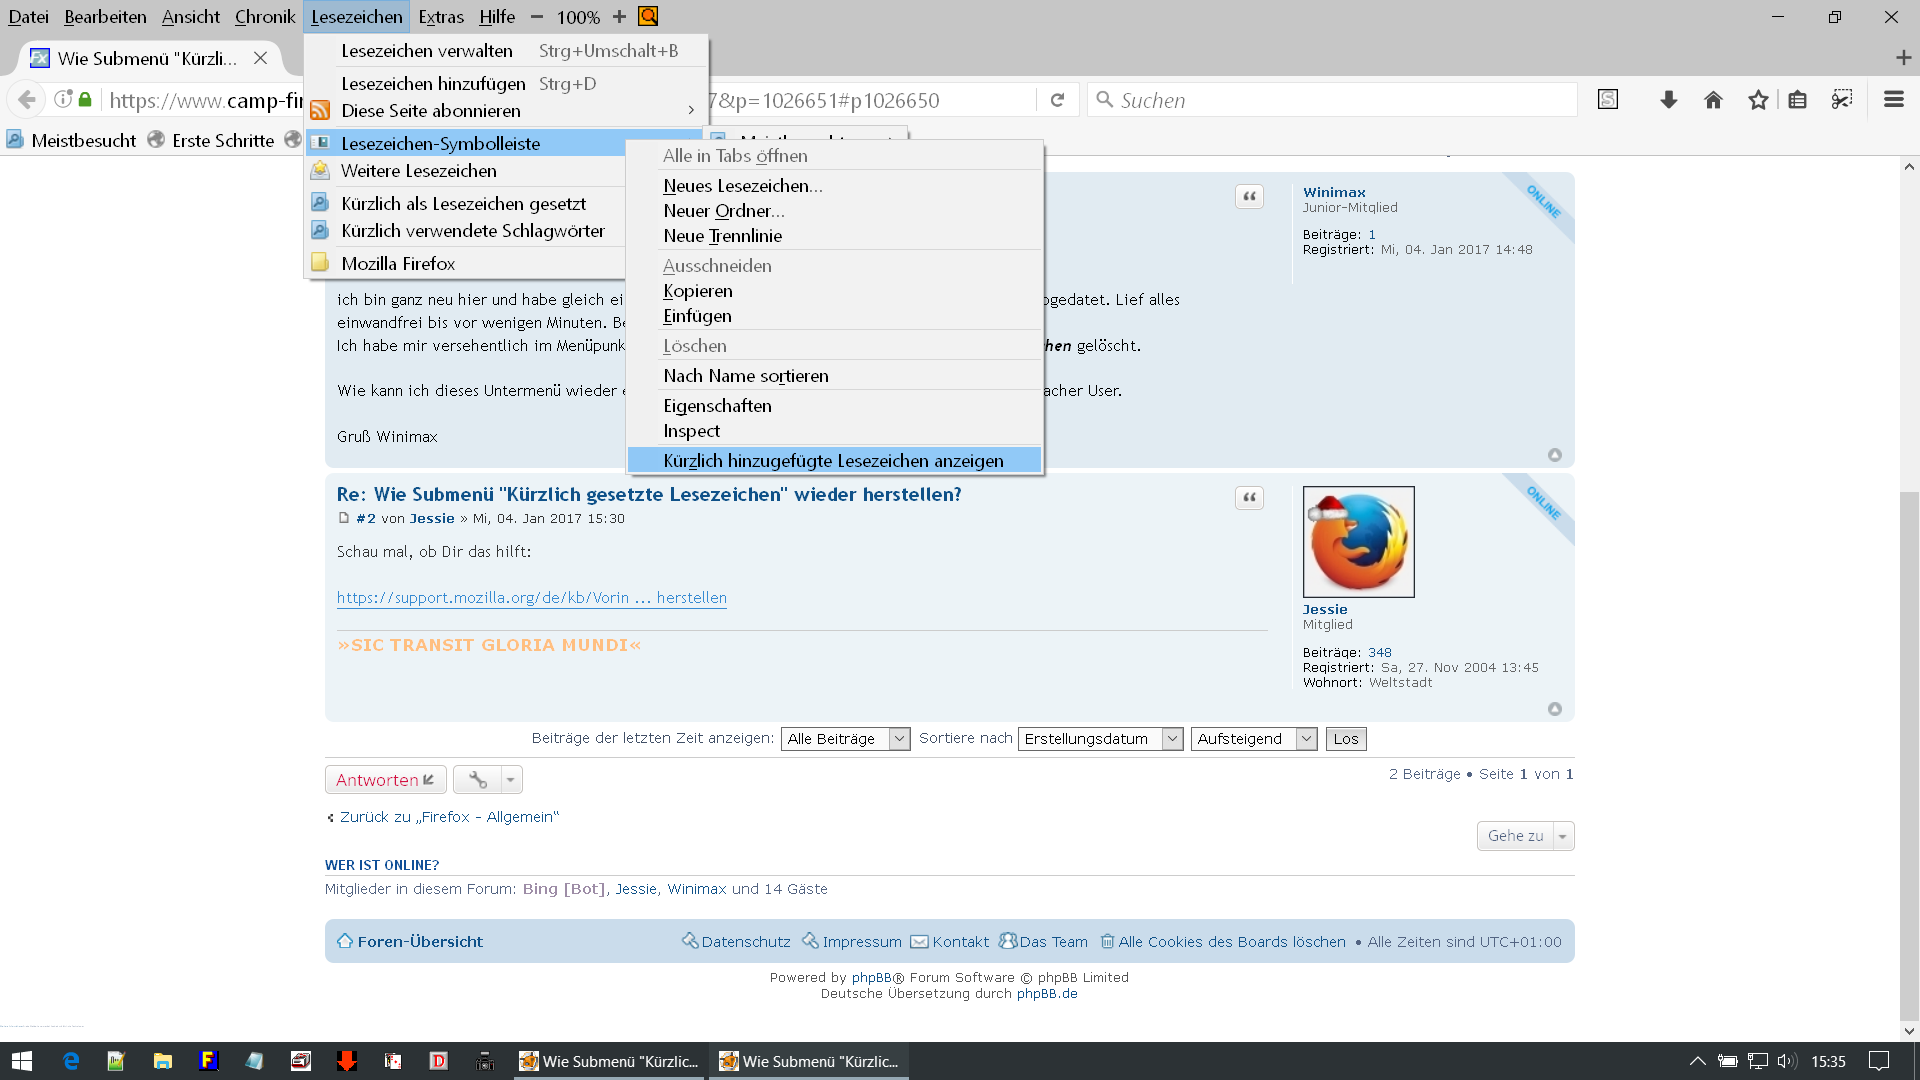Screen dimensions: 1920x1080
Task: Choose Neuer Ordner... from context menu
Action: point(724,211)
